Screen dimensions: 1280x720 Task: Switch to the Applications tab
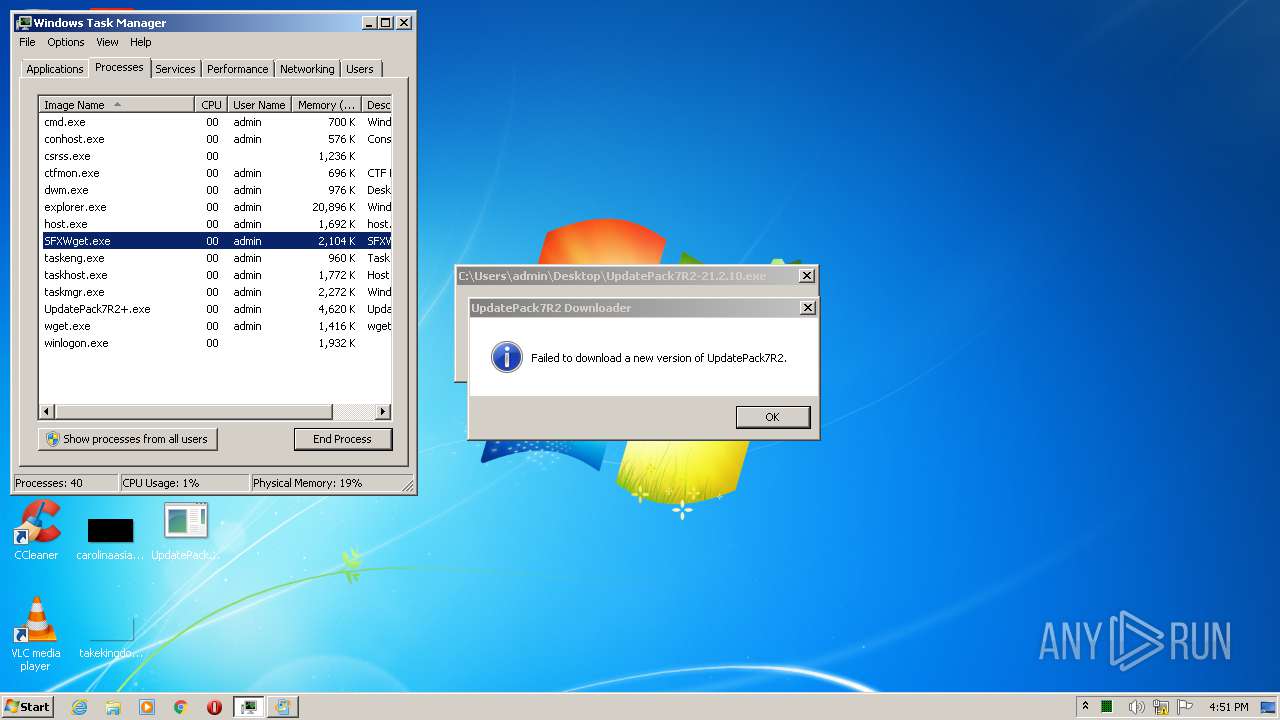point(55,69)
